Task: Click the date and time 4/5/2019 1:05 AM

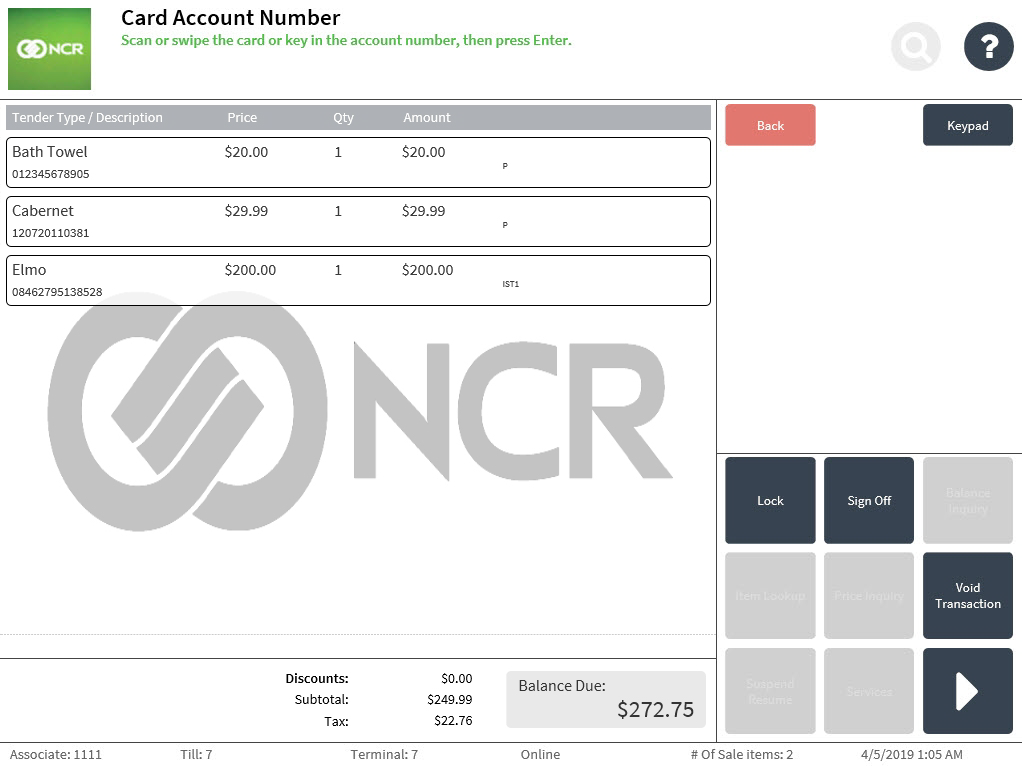Action: [x=911, y=754]
